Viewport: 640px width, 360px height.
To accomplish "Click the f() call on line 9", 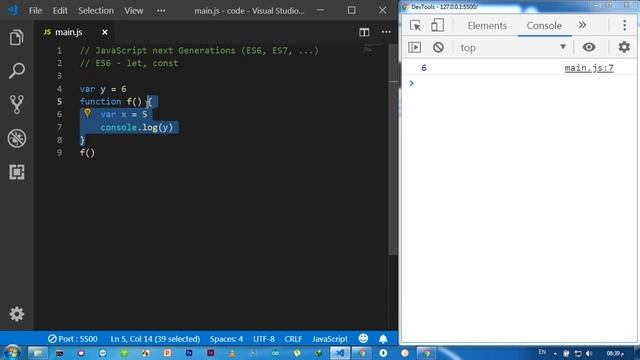I will 87,153.
